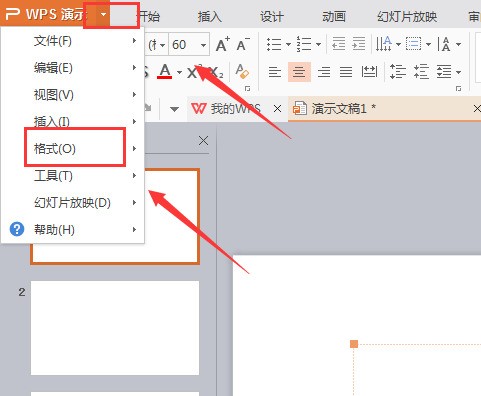Switch to the 动画 ribbon tab
This screenshot has width=481, height=396.
(334, 16)
